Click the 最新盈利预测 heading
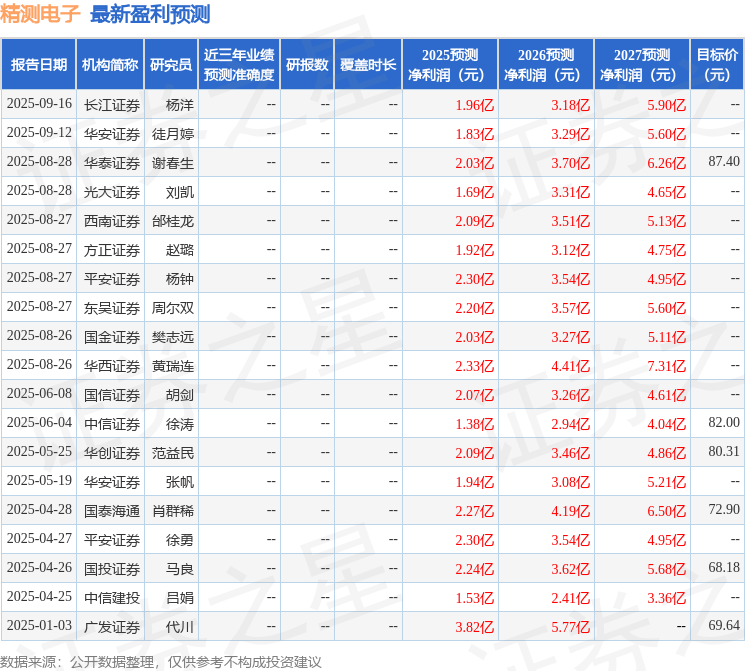 coord(150,14)
